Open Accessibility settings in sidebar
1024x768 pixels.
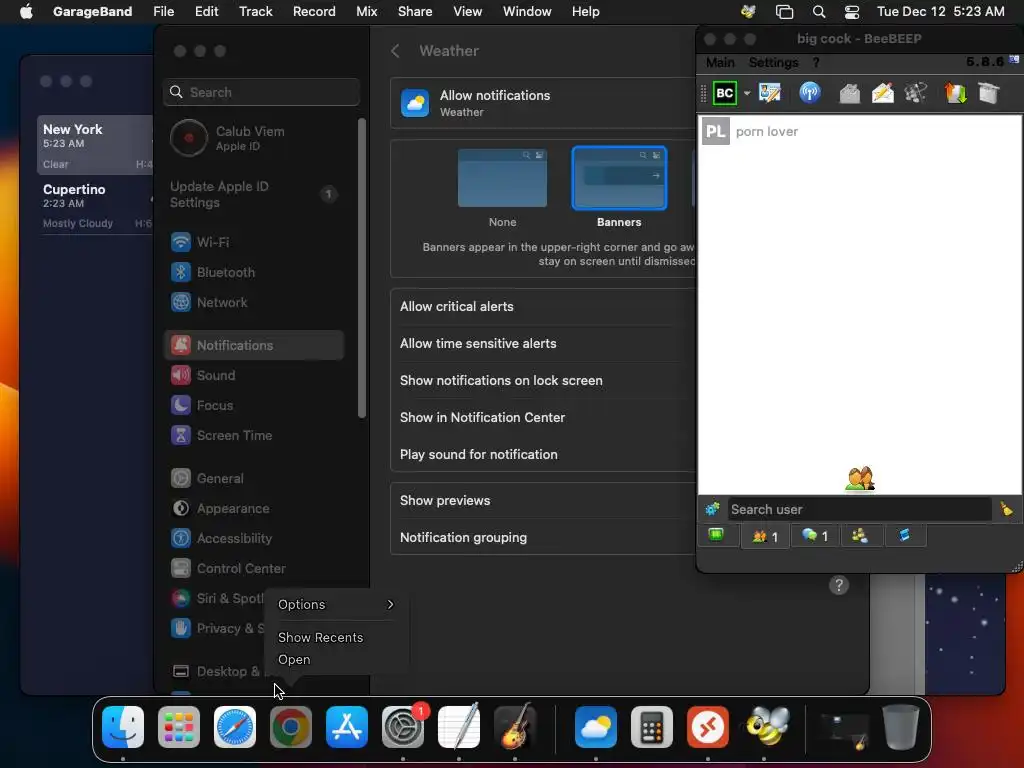click(255, 539)
